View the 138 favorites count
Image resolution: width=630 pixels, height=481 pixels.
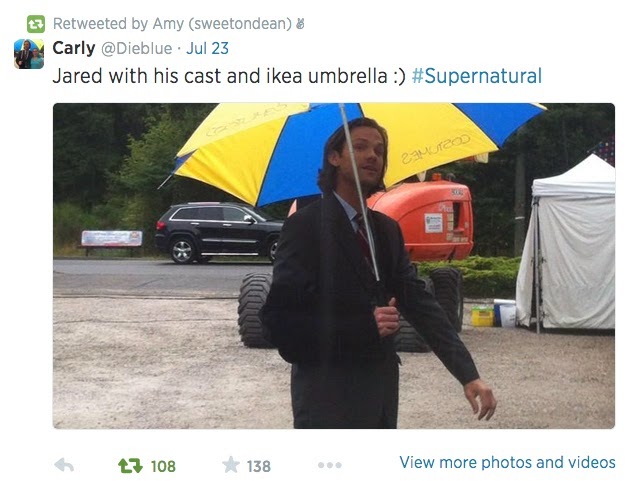(258, 467)
